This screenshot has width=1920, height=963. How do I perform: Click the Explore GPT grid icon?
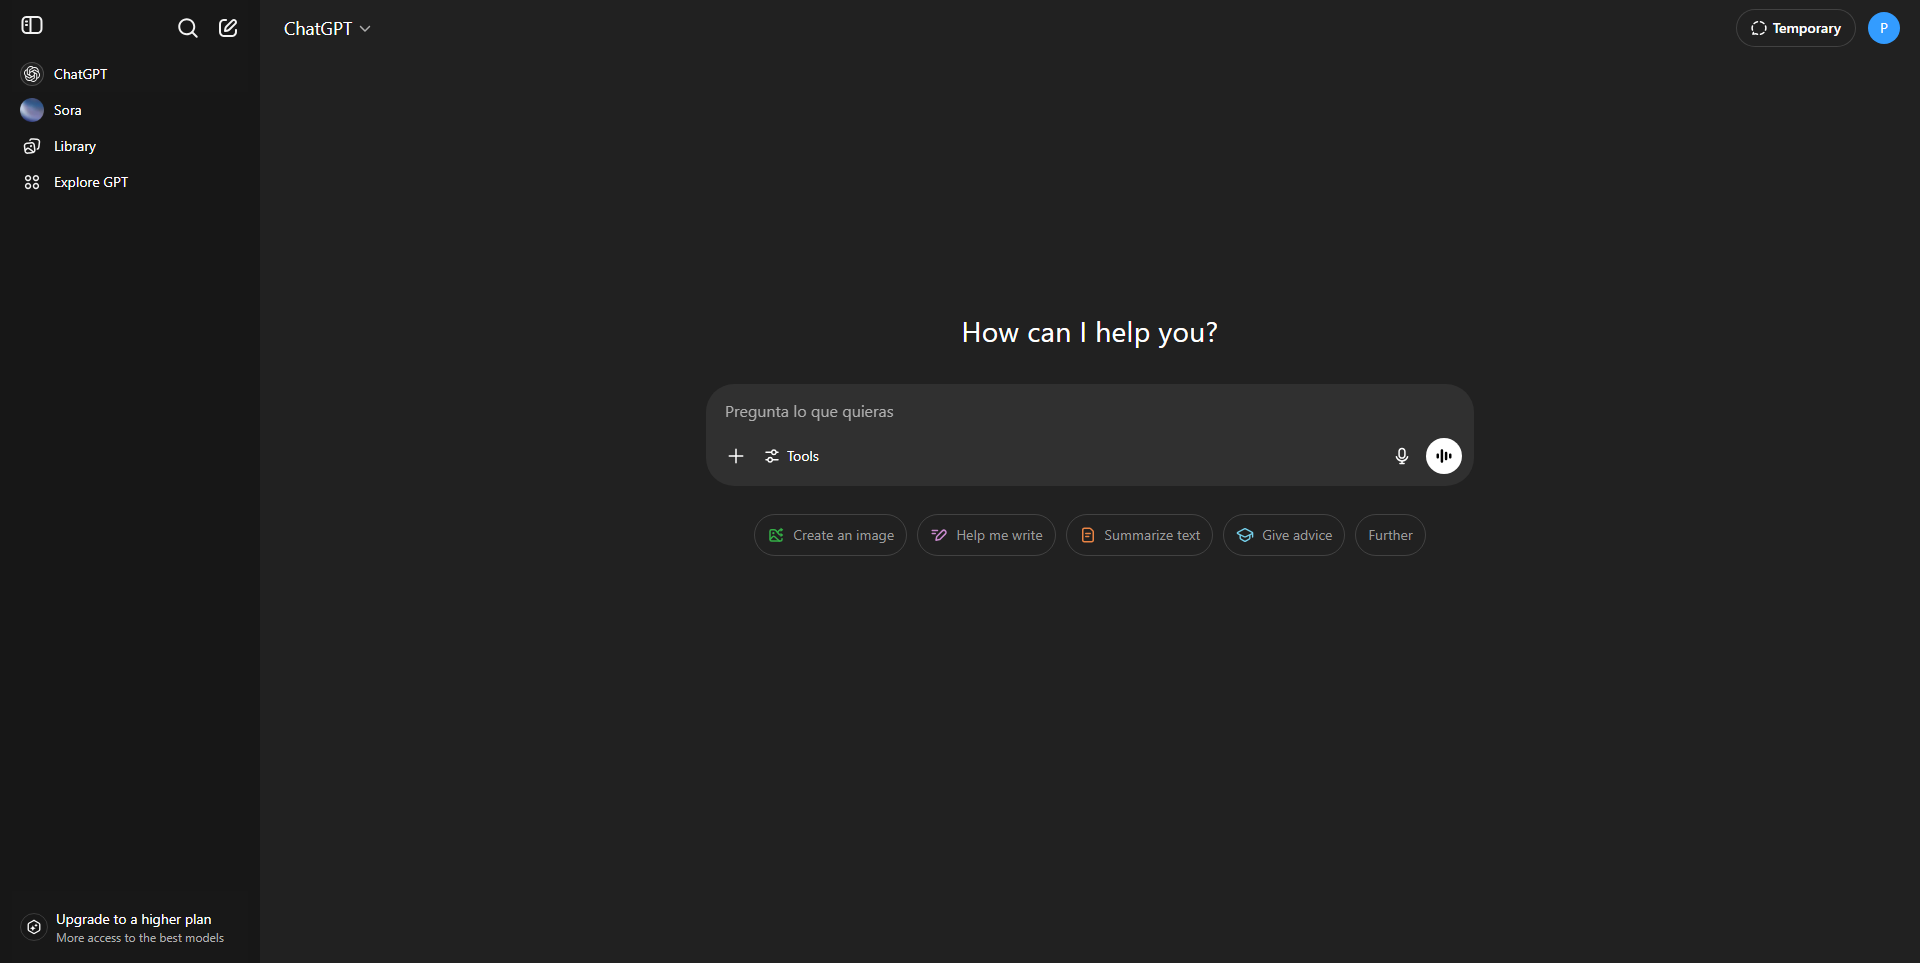[32, 182]
